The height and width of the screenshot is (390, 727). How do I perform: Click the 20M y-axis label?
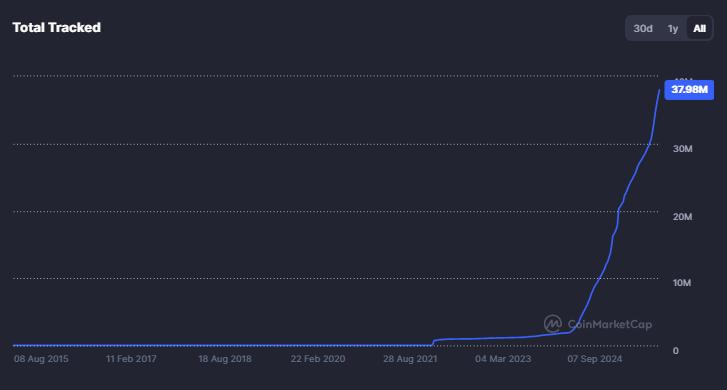point(682,217)
